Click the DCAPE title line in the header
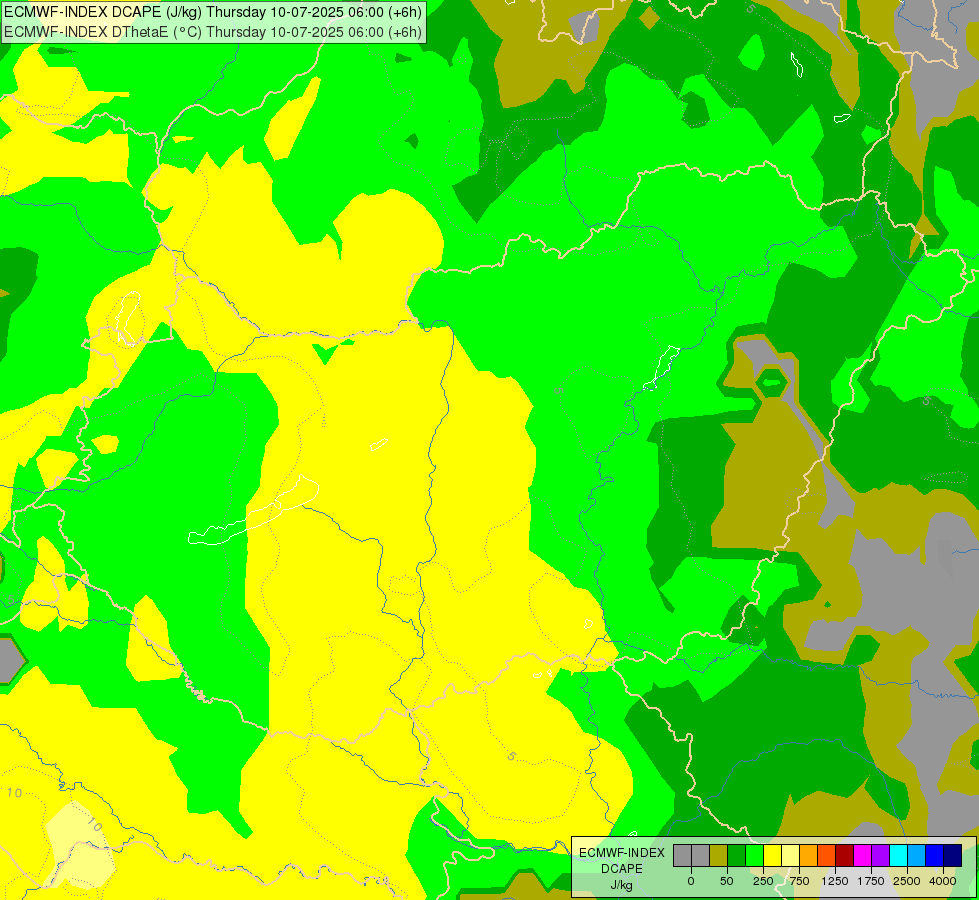979x900 pixels. click(213, 11)
